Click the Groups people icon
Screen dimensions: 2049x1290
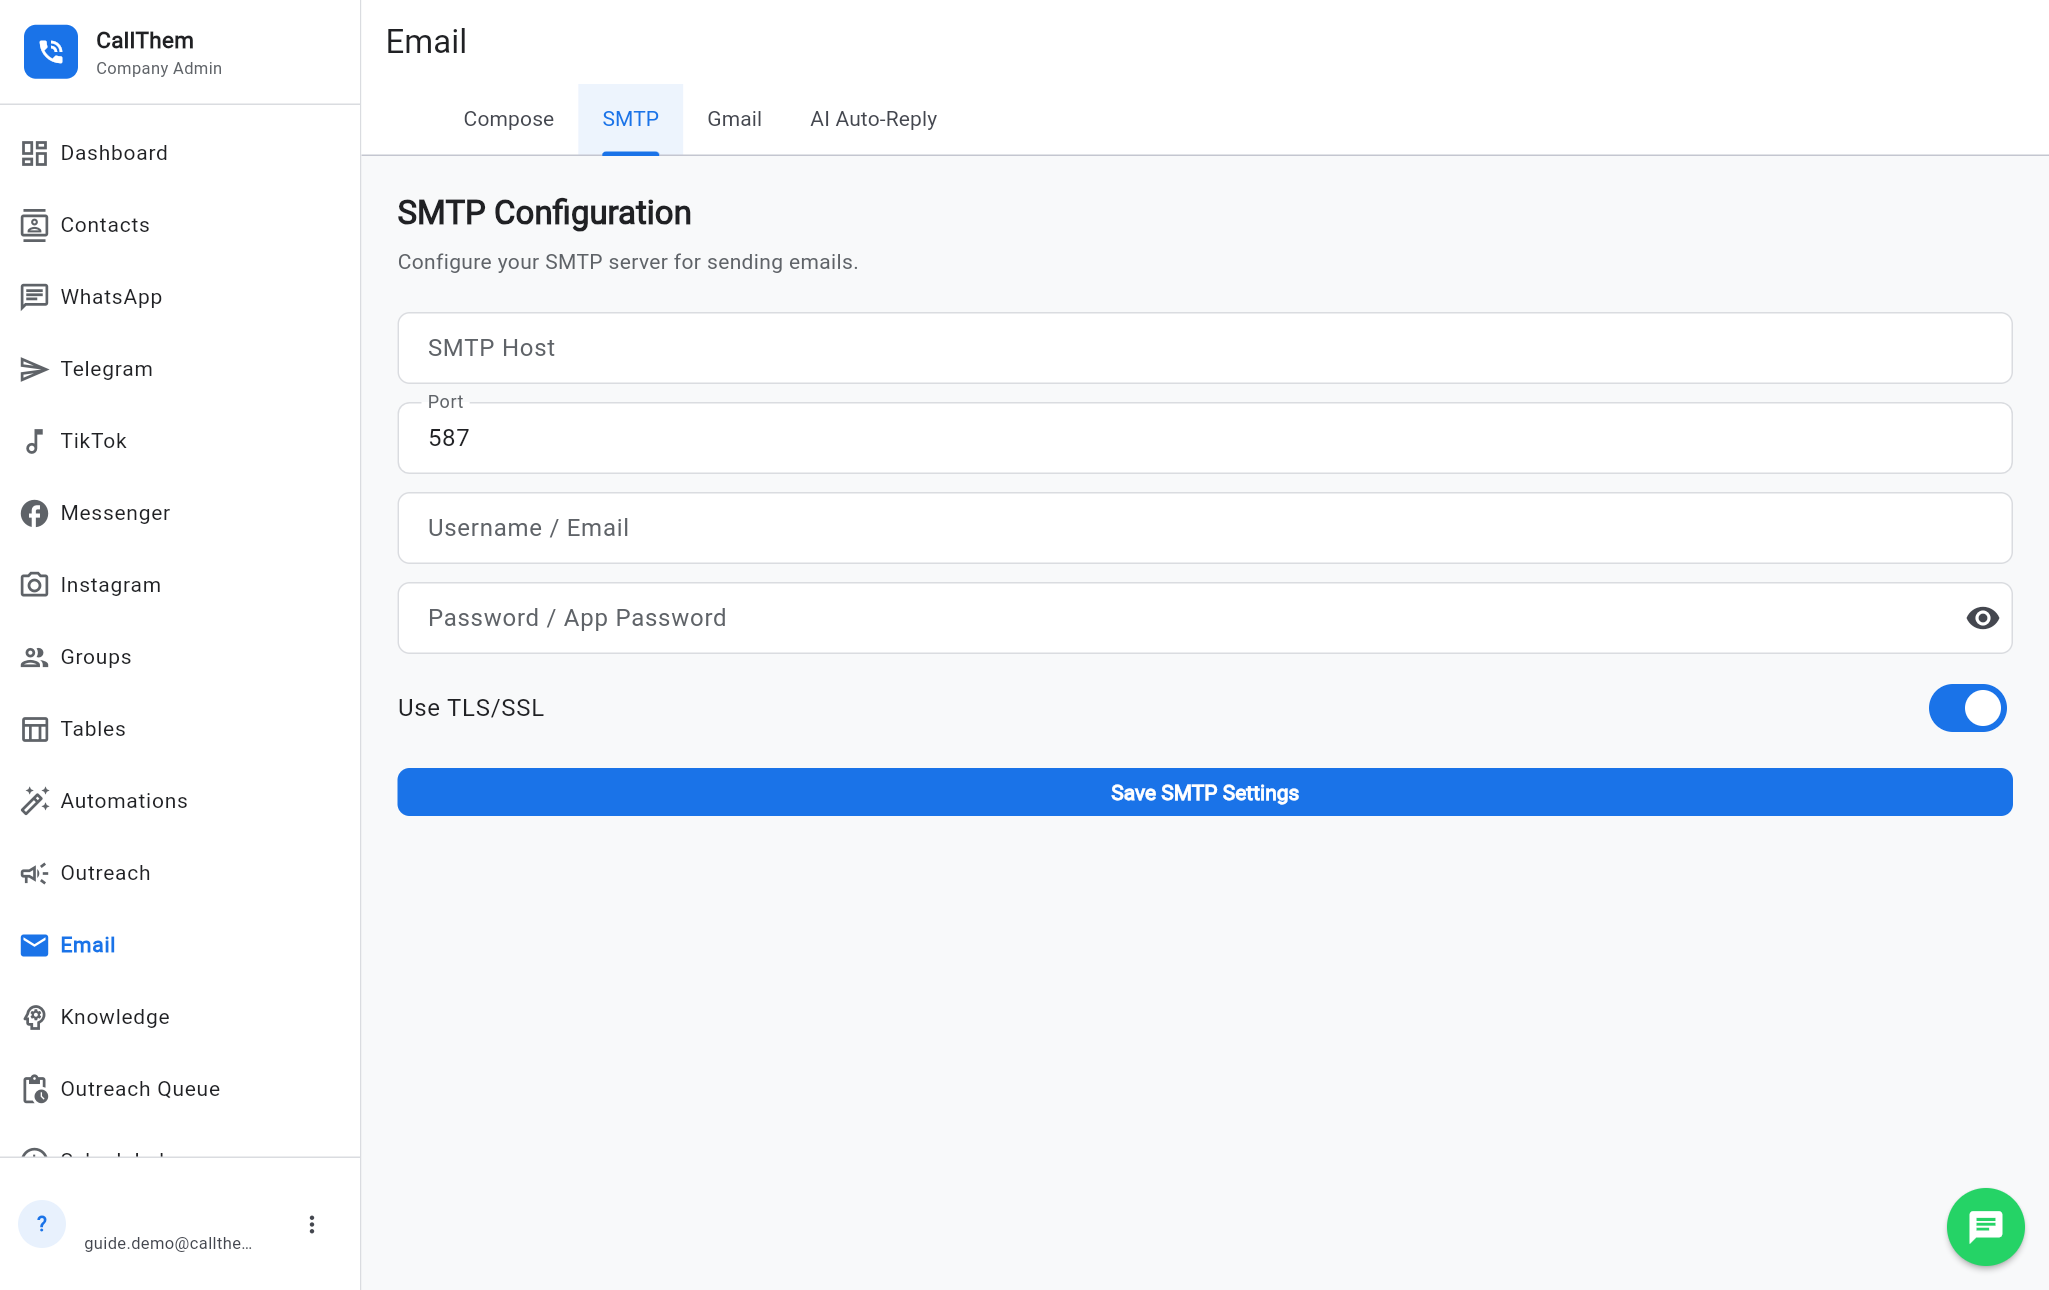point(34,657)
